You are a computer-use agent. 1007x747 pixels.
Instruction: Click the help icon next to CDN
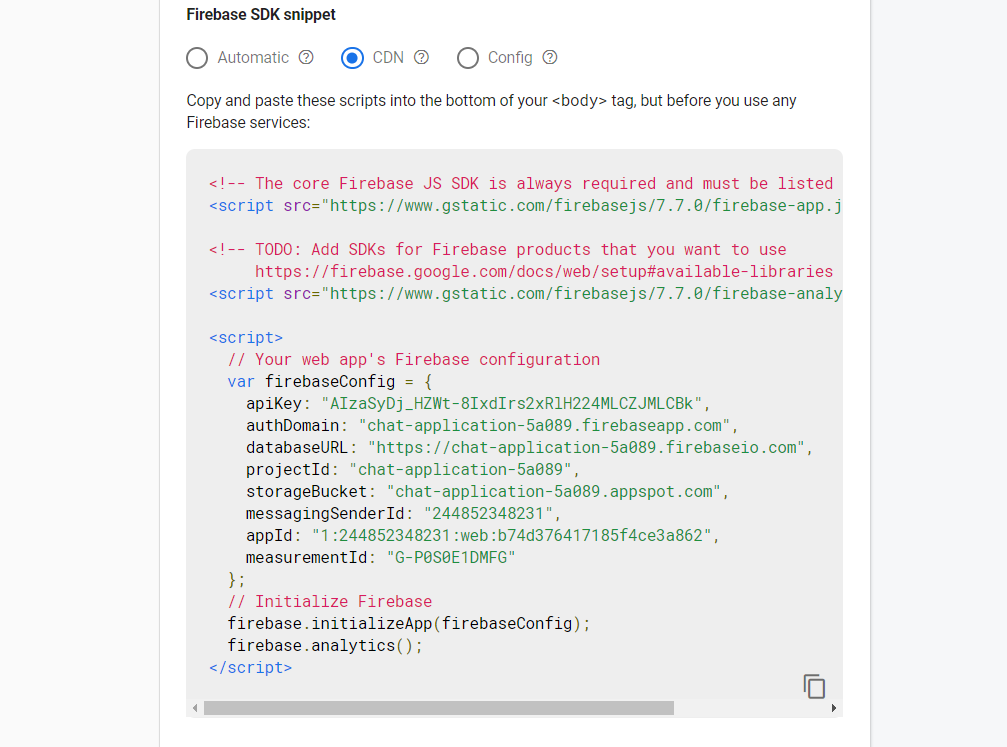pyautogui.click(x=421, y=58)
